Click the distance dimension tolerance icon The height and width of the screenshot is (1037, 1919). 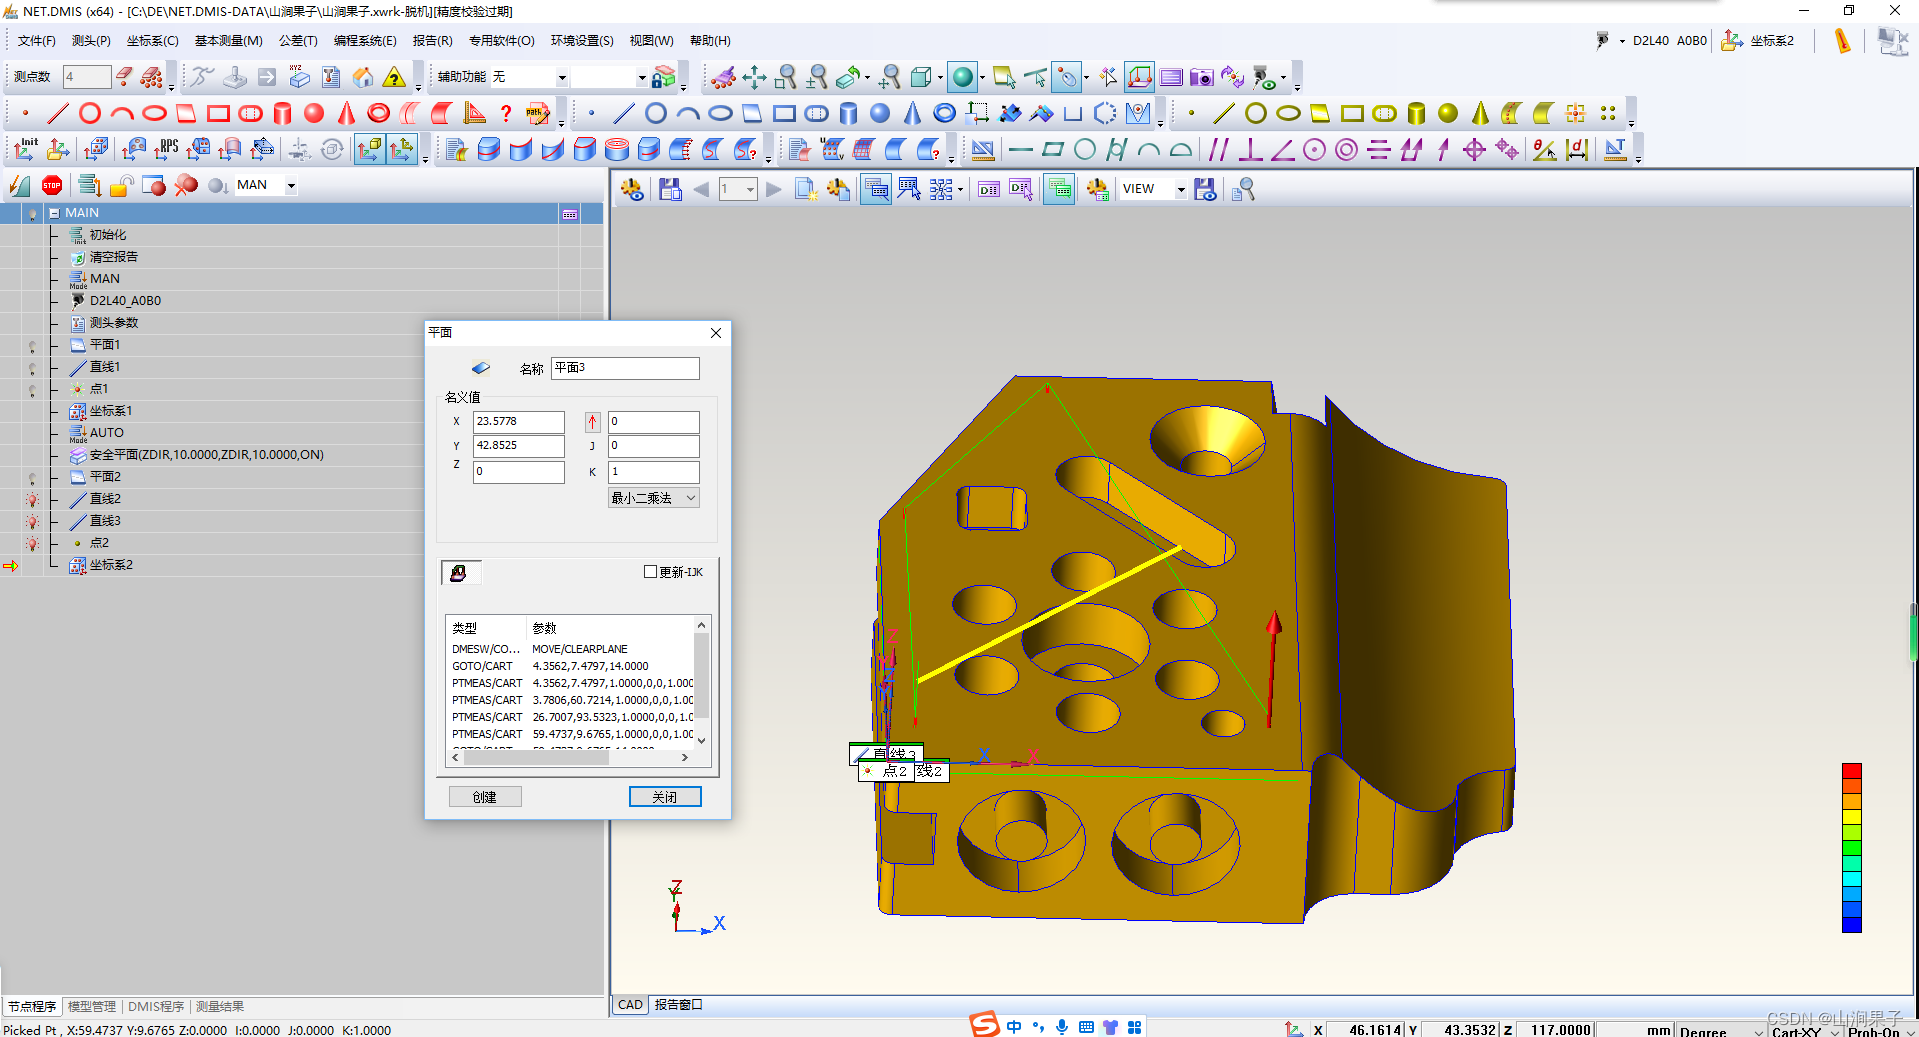pyautogui.click(x=1577, y=149)
